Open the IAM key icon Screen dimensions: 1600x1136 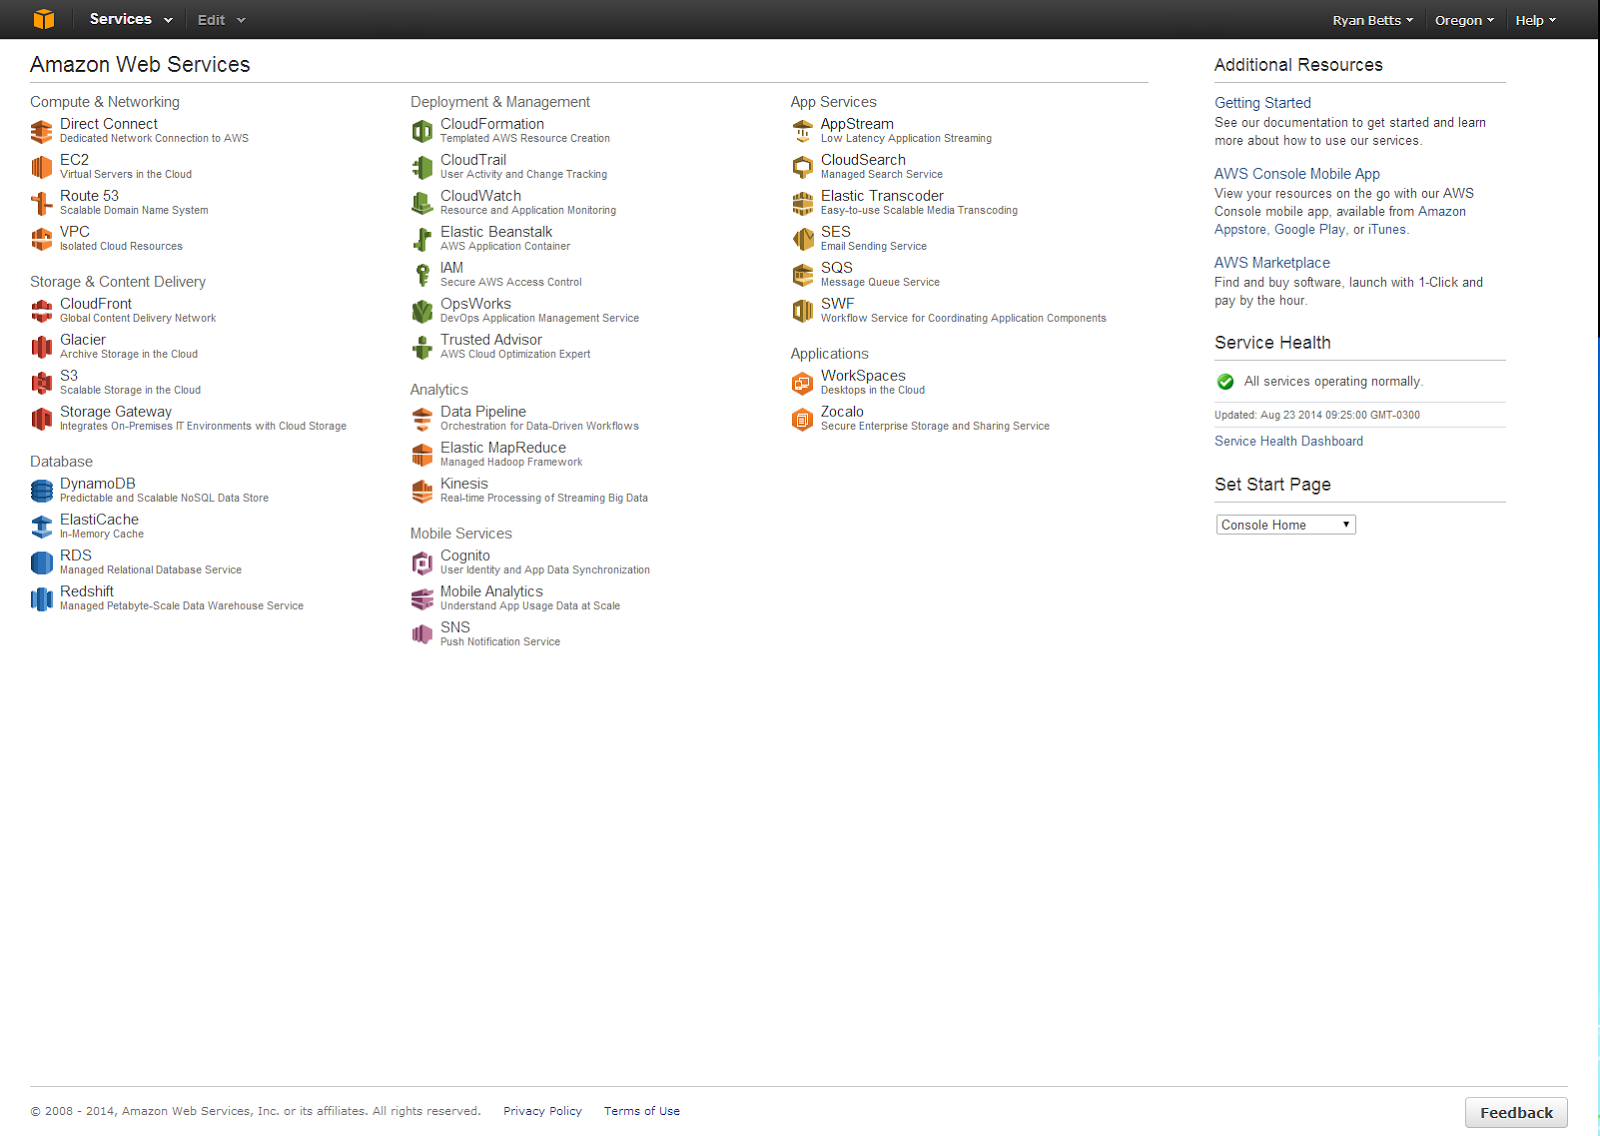pyautogui.click(x=423, y=275)
